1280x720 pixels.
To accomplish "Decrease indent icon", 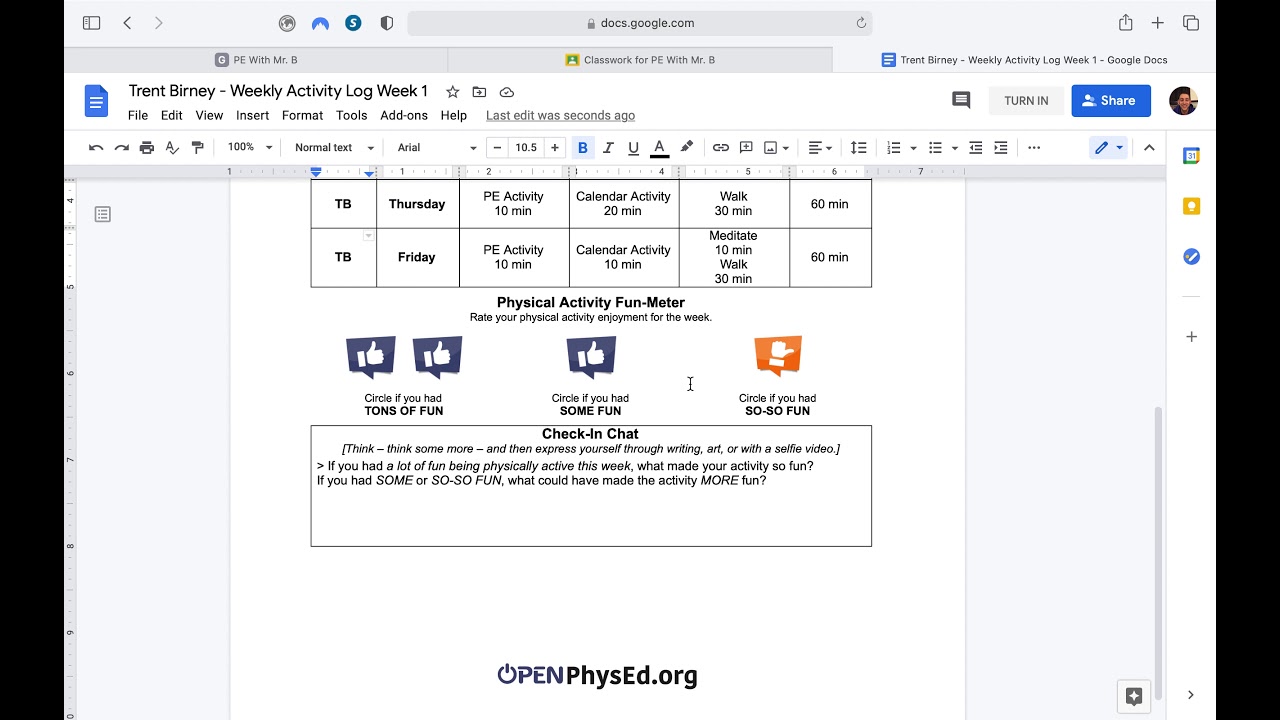I will point(975,148).
